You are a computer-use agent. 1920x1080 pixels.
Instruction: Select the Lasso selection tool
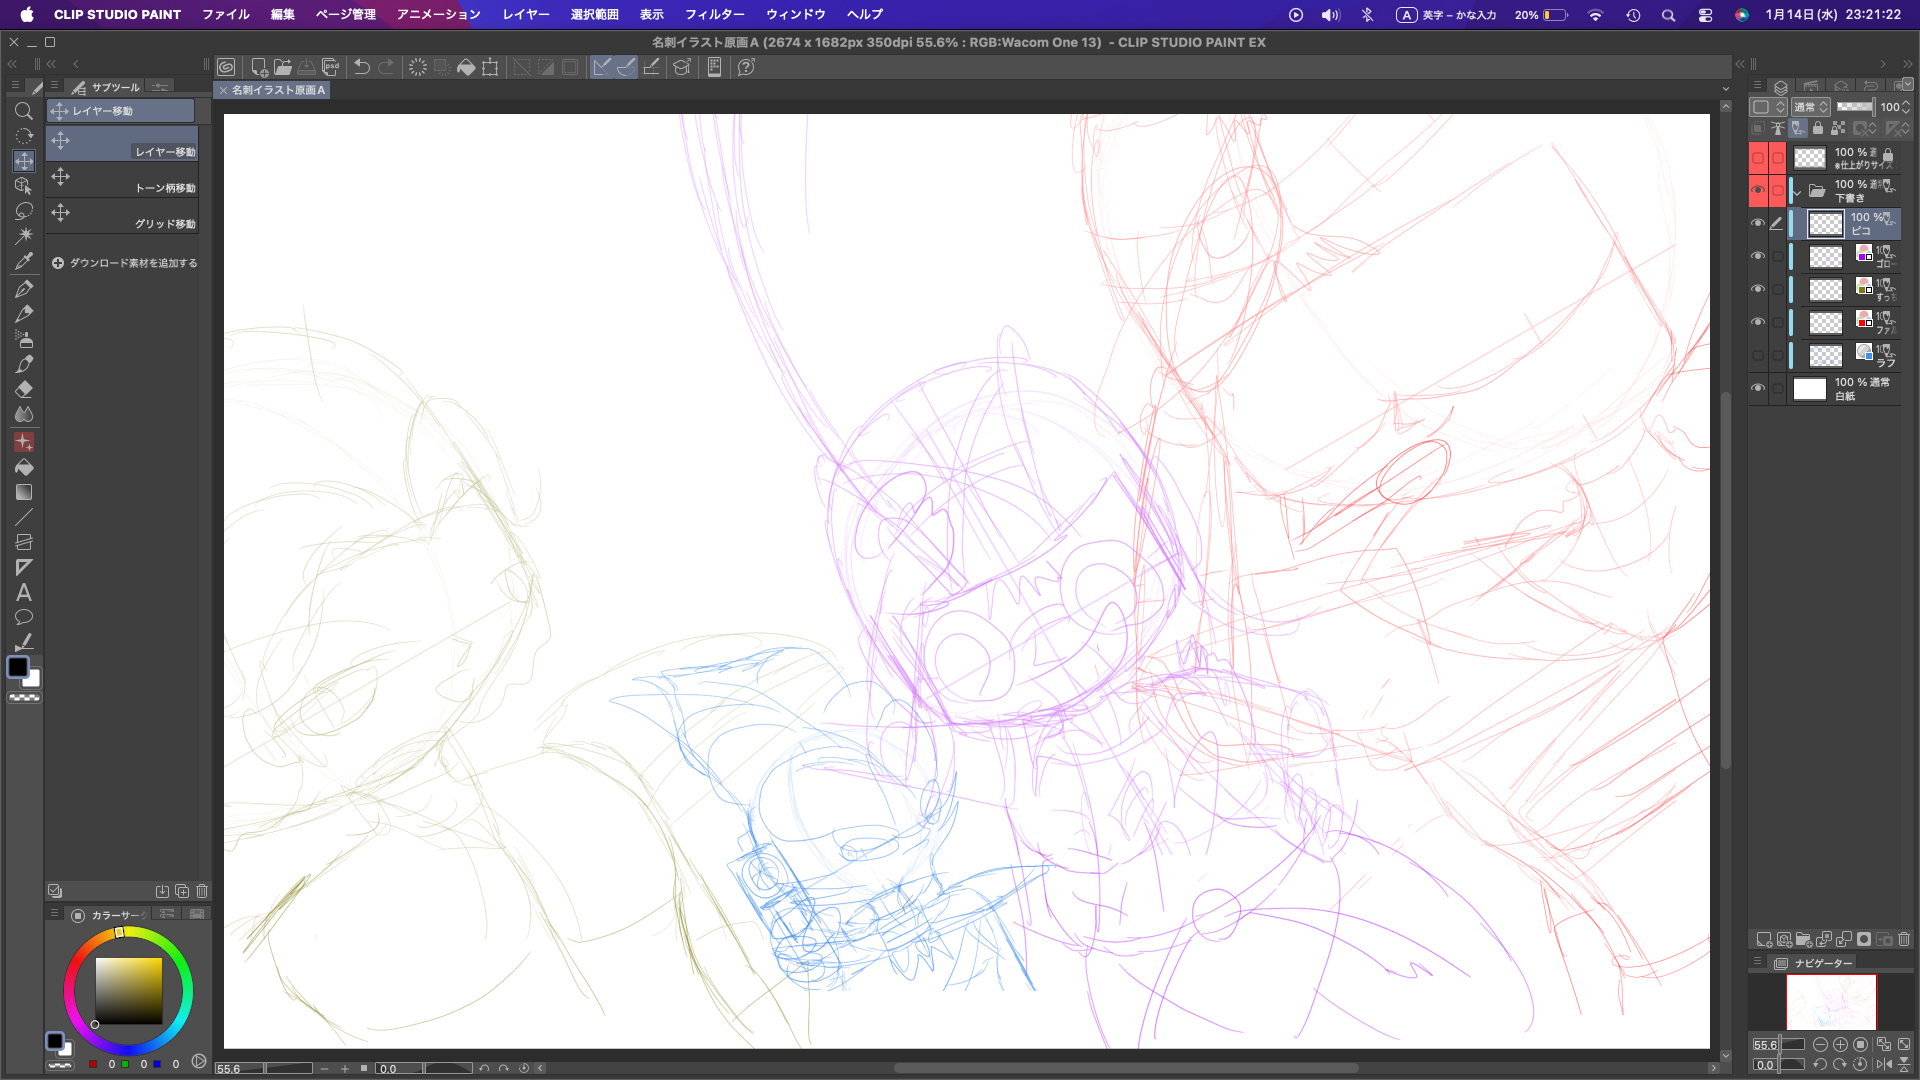24,211
